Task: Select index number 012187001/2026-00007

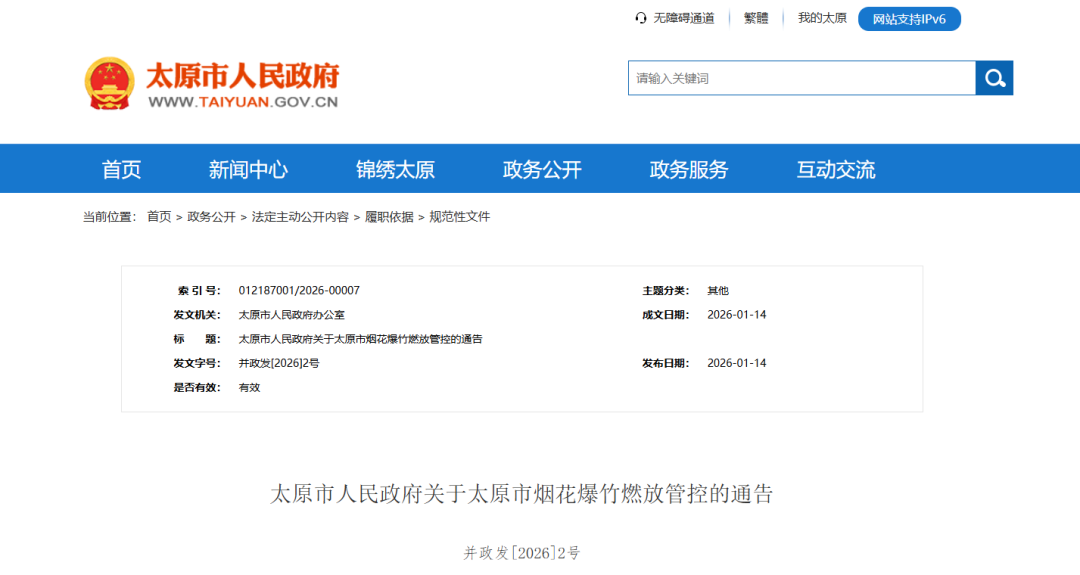Action: click(x=299, y=291)
